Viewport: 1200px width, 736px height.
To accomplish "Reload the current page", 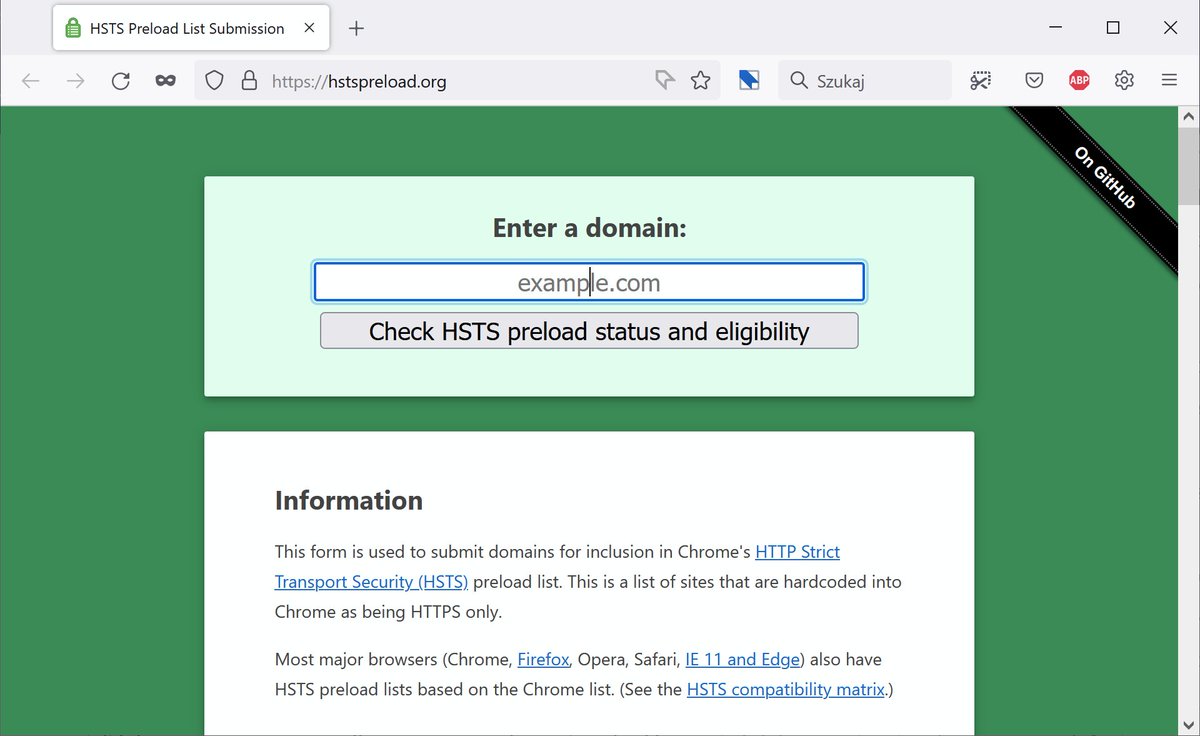I will 121,81.
